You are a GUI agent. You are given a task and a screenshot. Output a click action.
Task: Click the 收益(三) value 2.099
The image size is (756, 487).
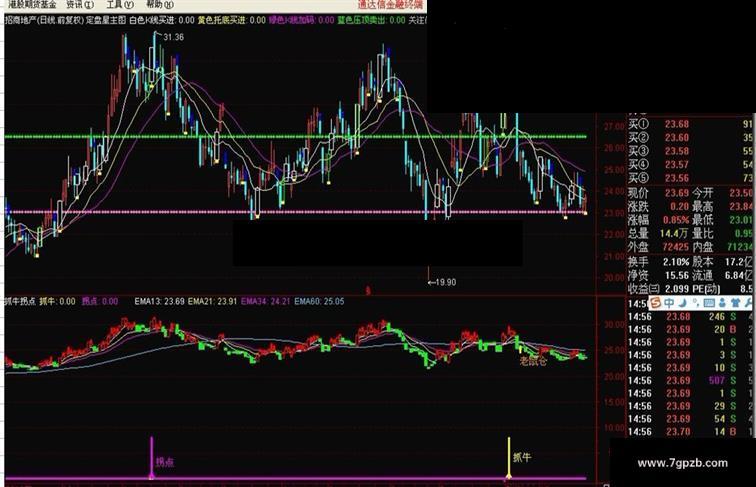(677, 289)
